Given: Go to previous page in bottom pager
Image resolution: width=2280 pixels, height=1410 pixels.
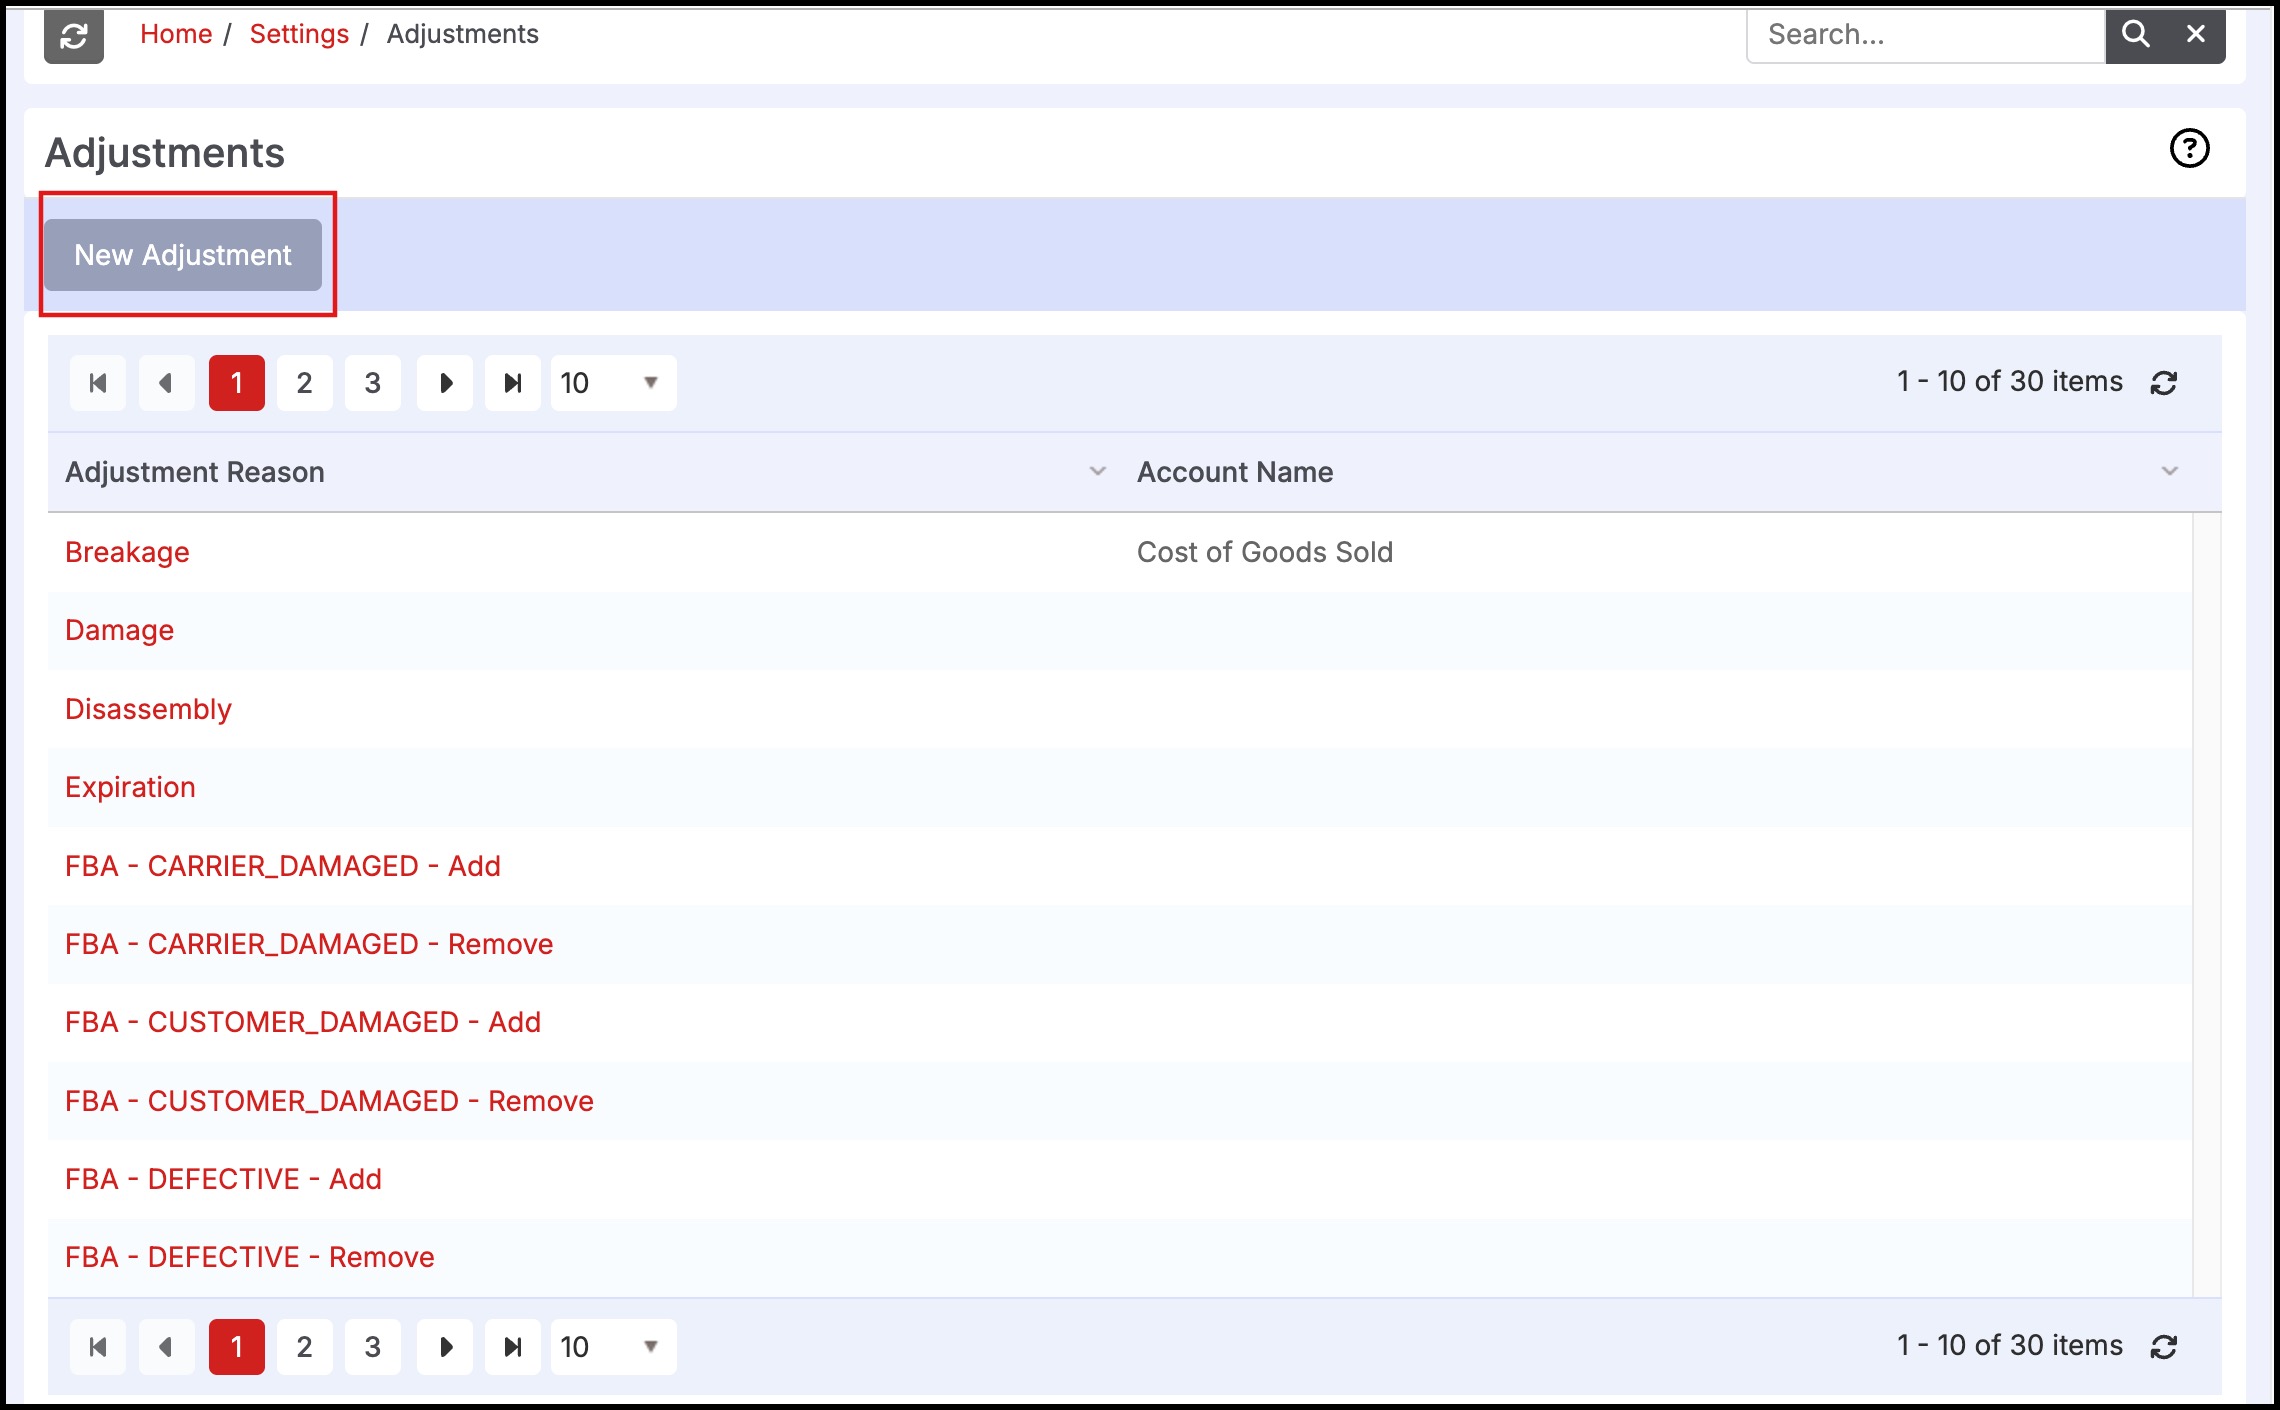Looking at the screenshot, I should click(166, 1347).
